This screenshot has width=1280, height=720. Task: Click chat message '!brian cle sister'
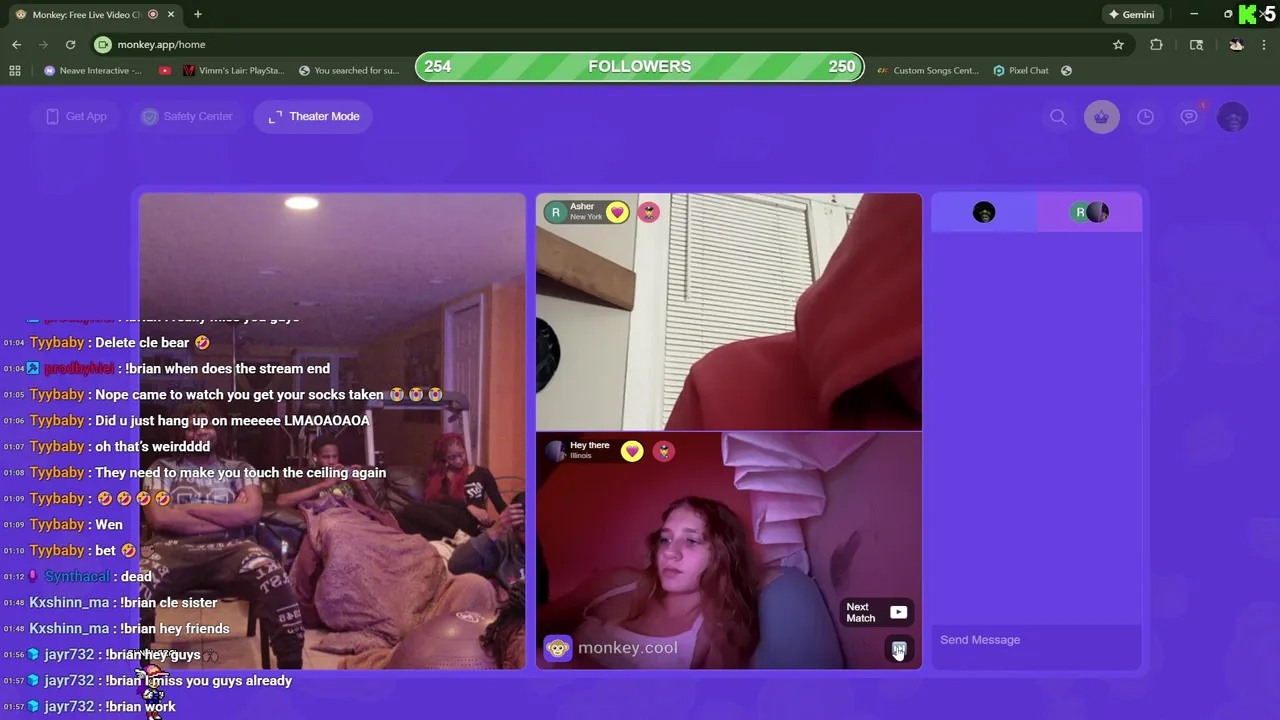pos(169,602)
